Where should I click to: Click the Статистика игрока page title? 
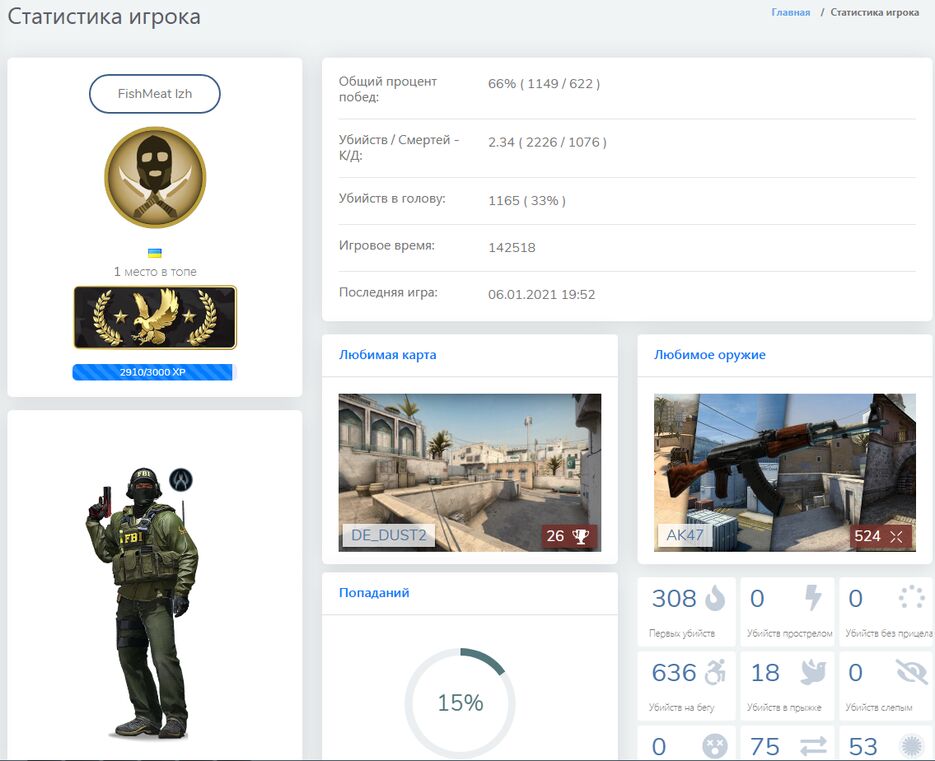point(104,16)
